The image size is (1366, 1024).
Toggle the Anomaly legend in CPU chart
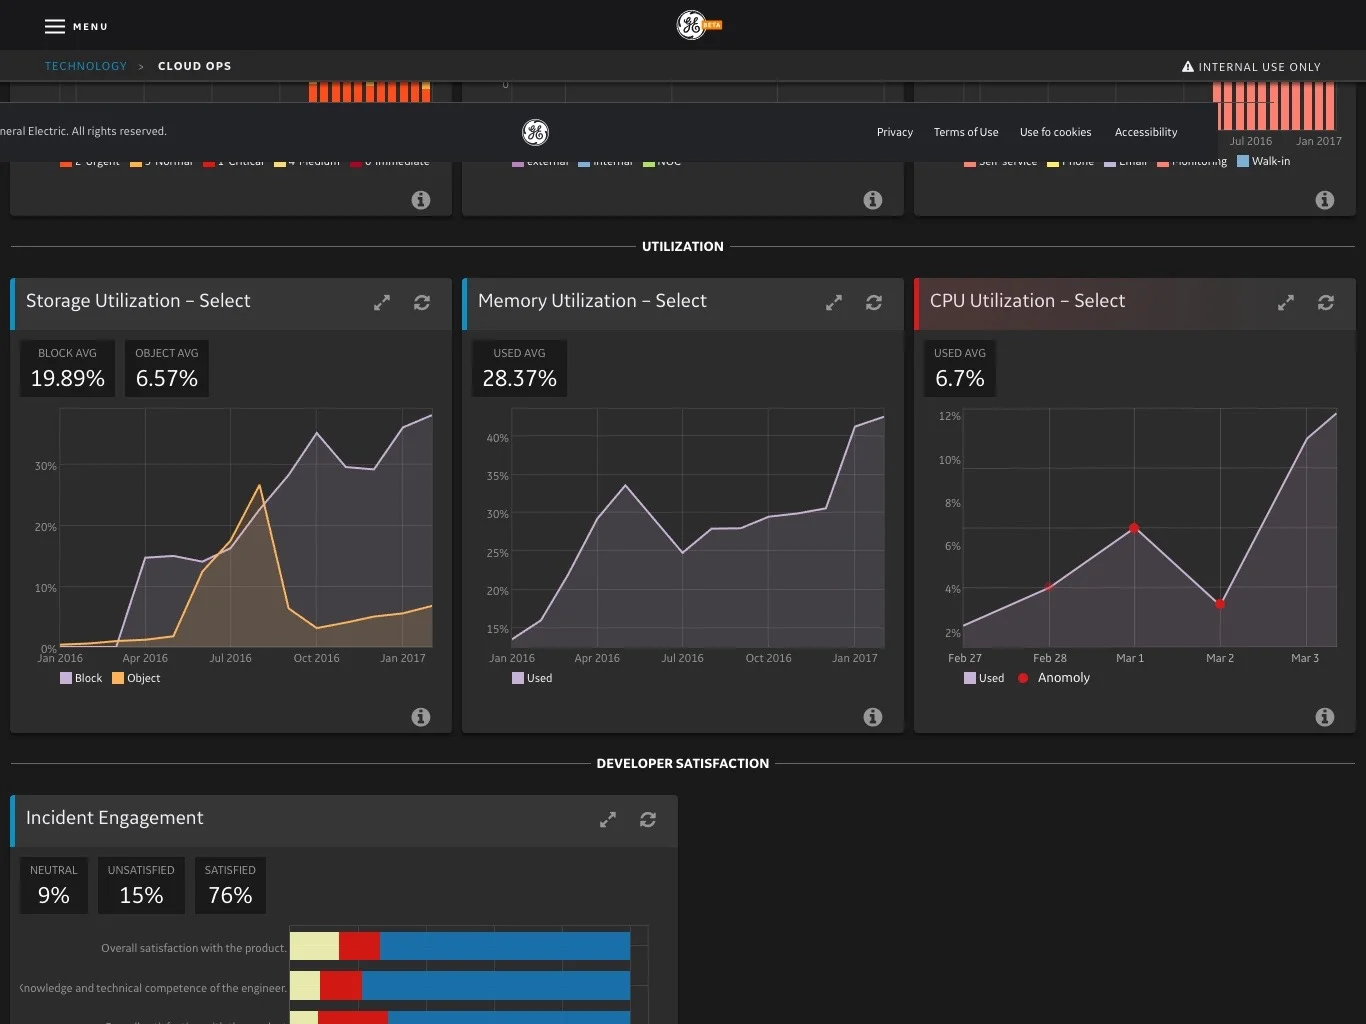click(x=1054, y=678)
